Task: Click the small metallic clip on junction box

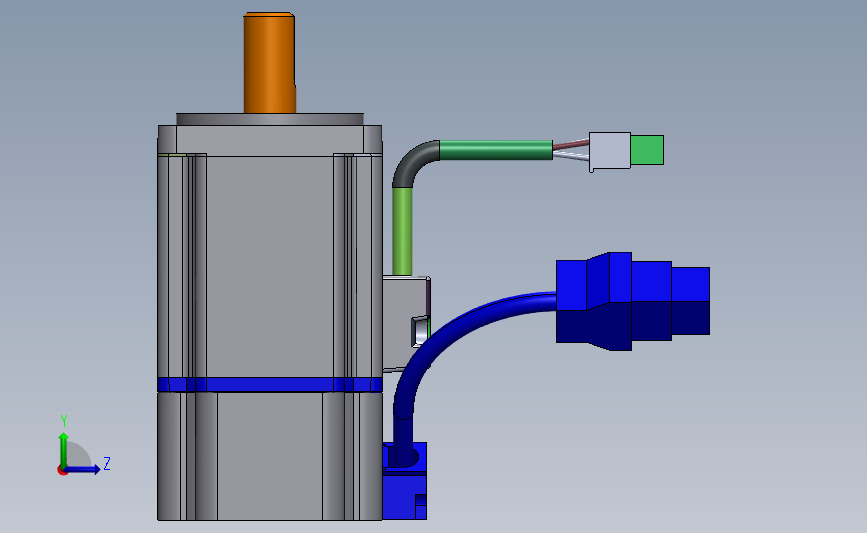Action: click(420, 332)
